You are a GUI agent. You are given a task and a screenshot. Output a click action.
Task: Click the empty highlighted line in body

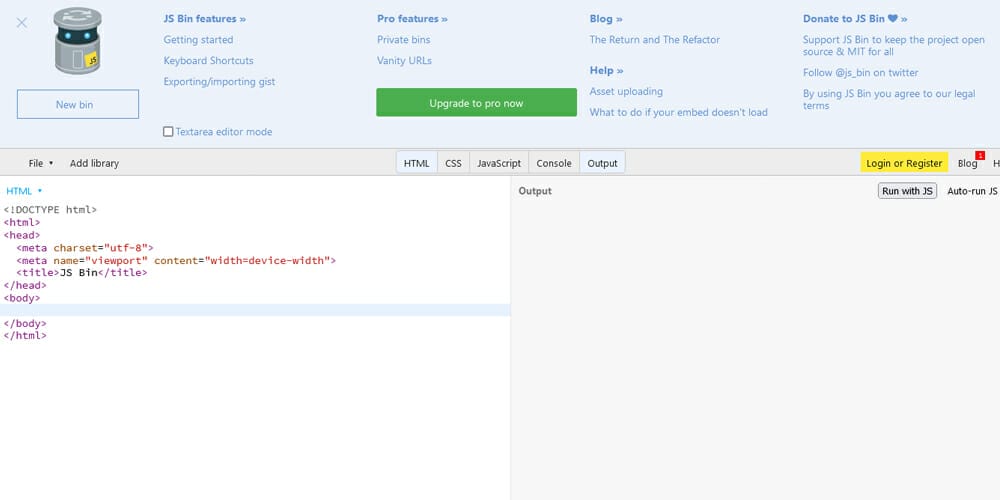coord(255,310)
